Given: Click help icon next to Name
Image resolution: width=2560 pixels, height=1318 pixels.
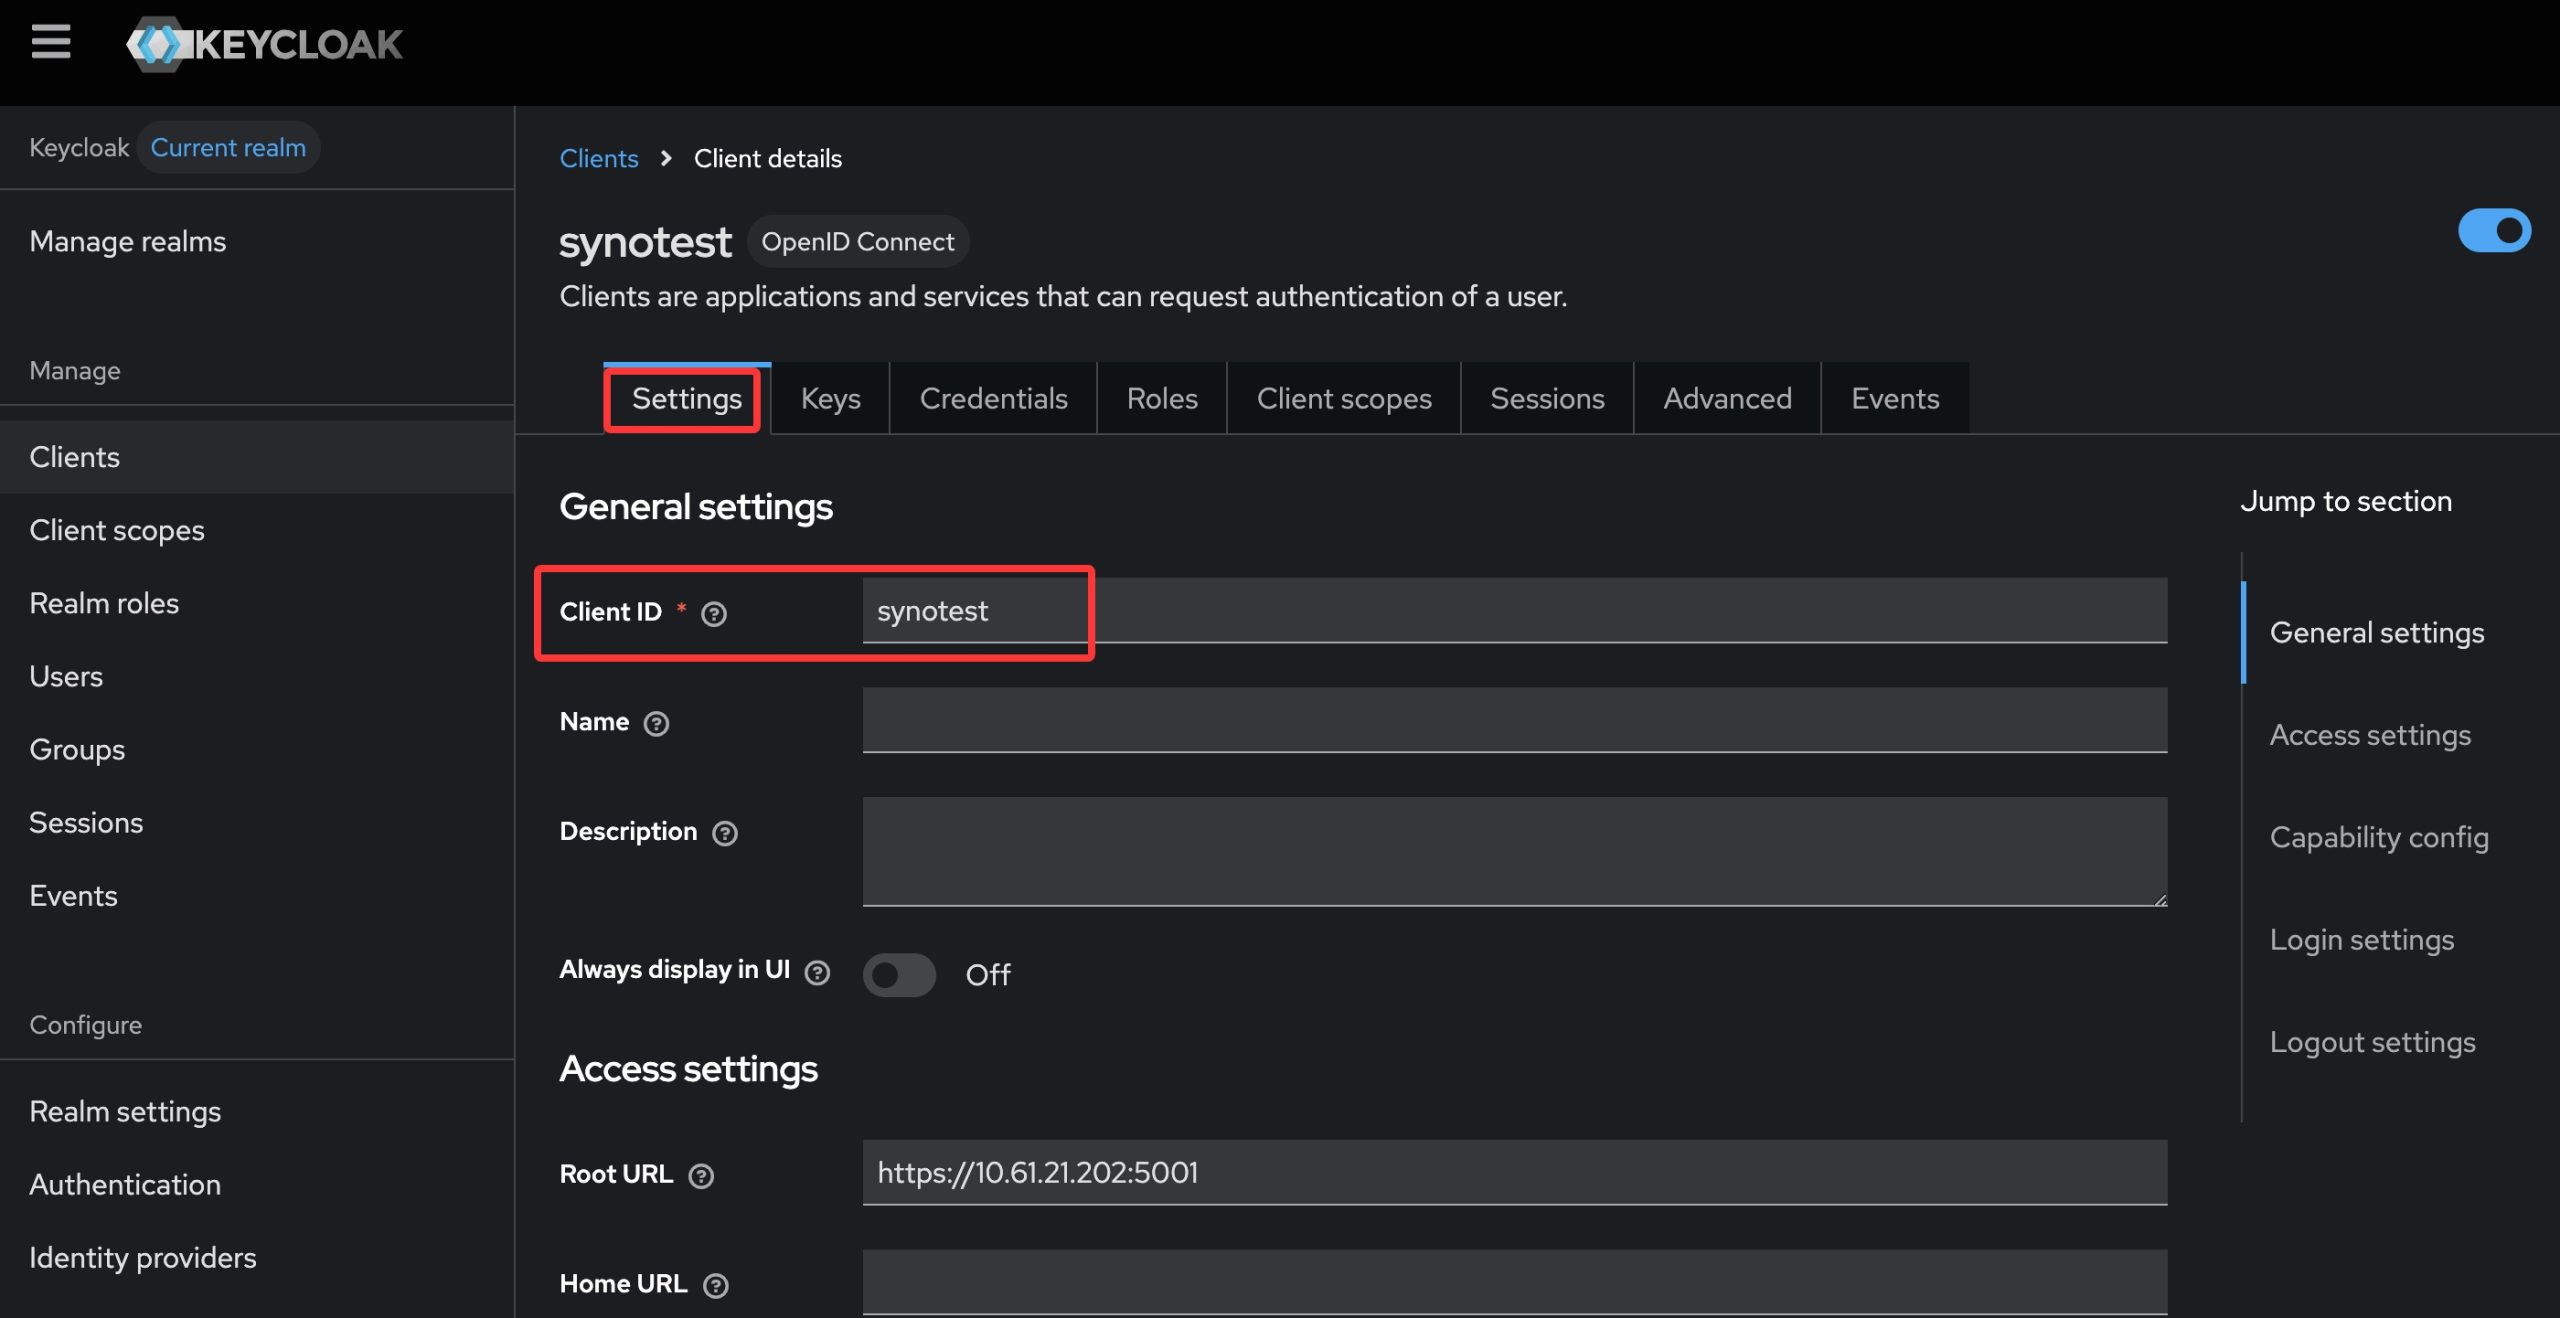Looking at the screenshot, I should [656, 723].
